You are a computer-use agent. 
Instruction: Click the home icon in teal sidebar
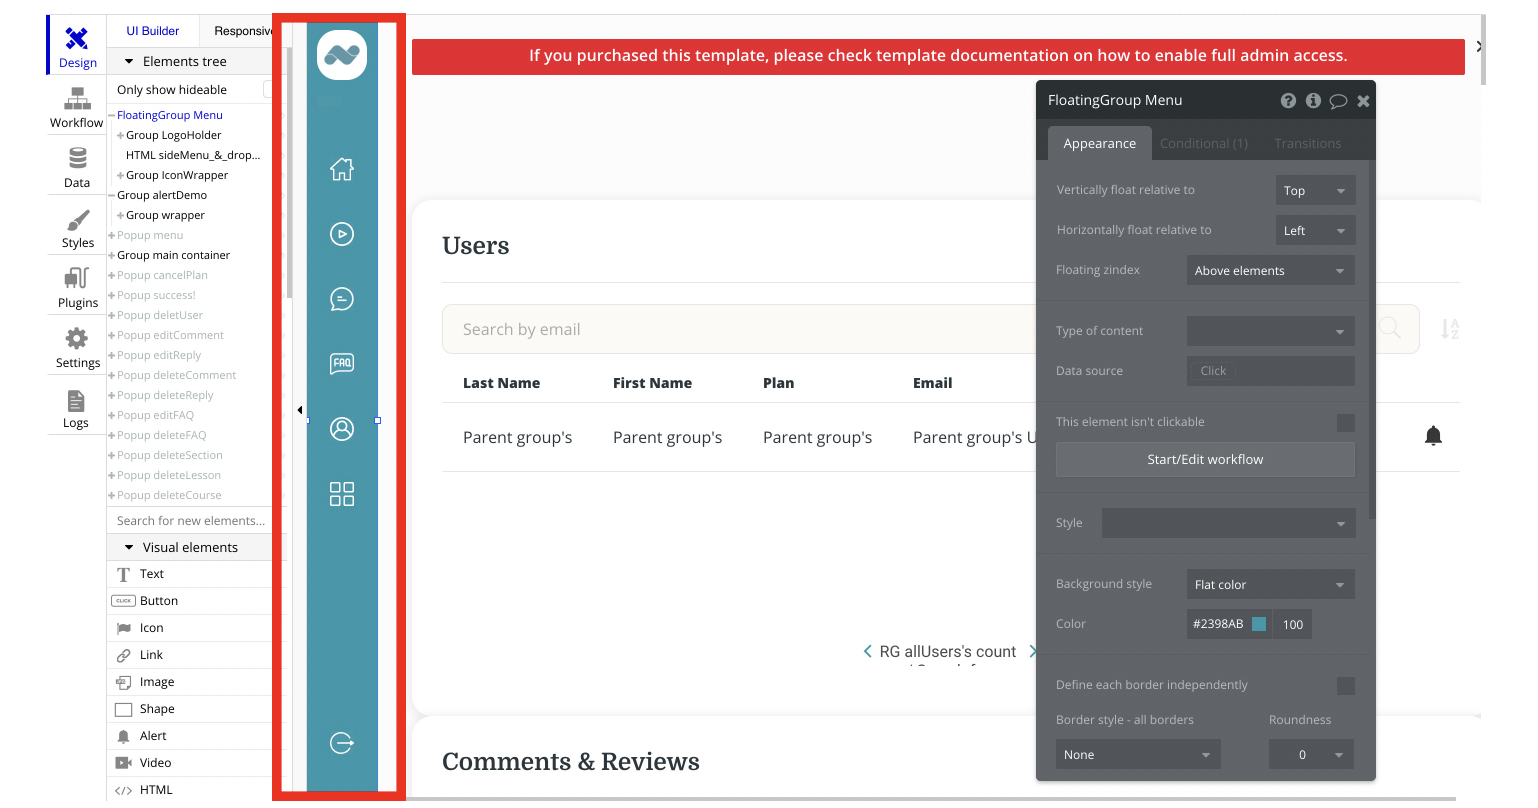click(x=342, y=169)
